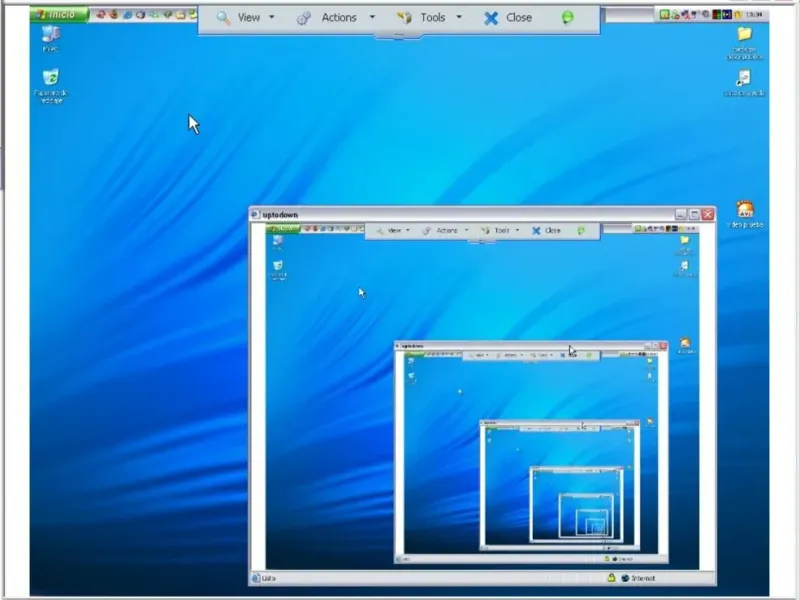Screen dimensions: 800x600
Task: Collapse the outermost toolbar using its bottom handle
Action: (399, 36)
